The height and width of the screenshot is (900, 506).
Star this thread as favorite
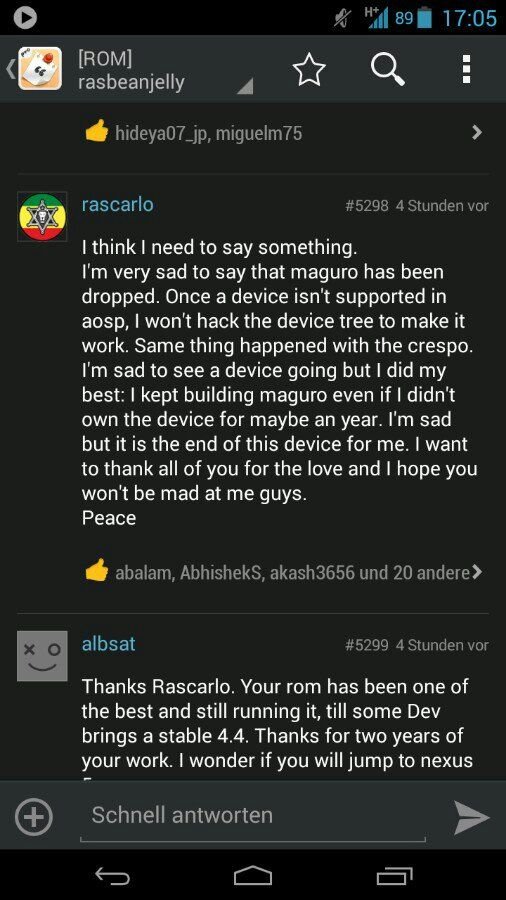(x=309, y=69)
